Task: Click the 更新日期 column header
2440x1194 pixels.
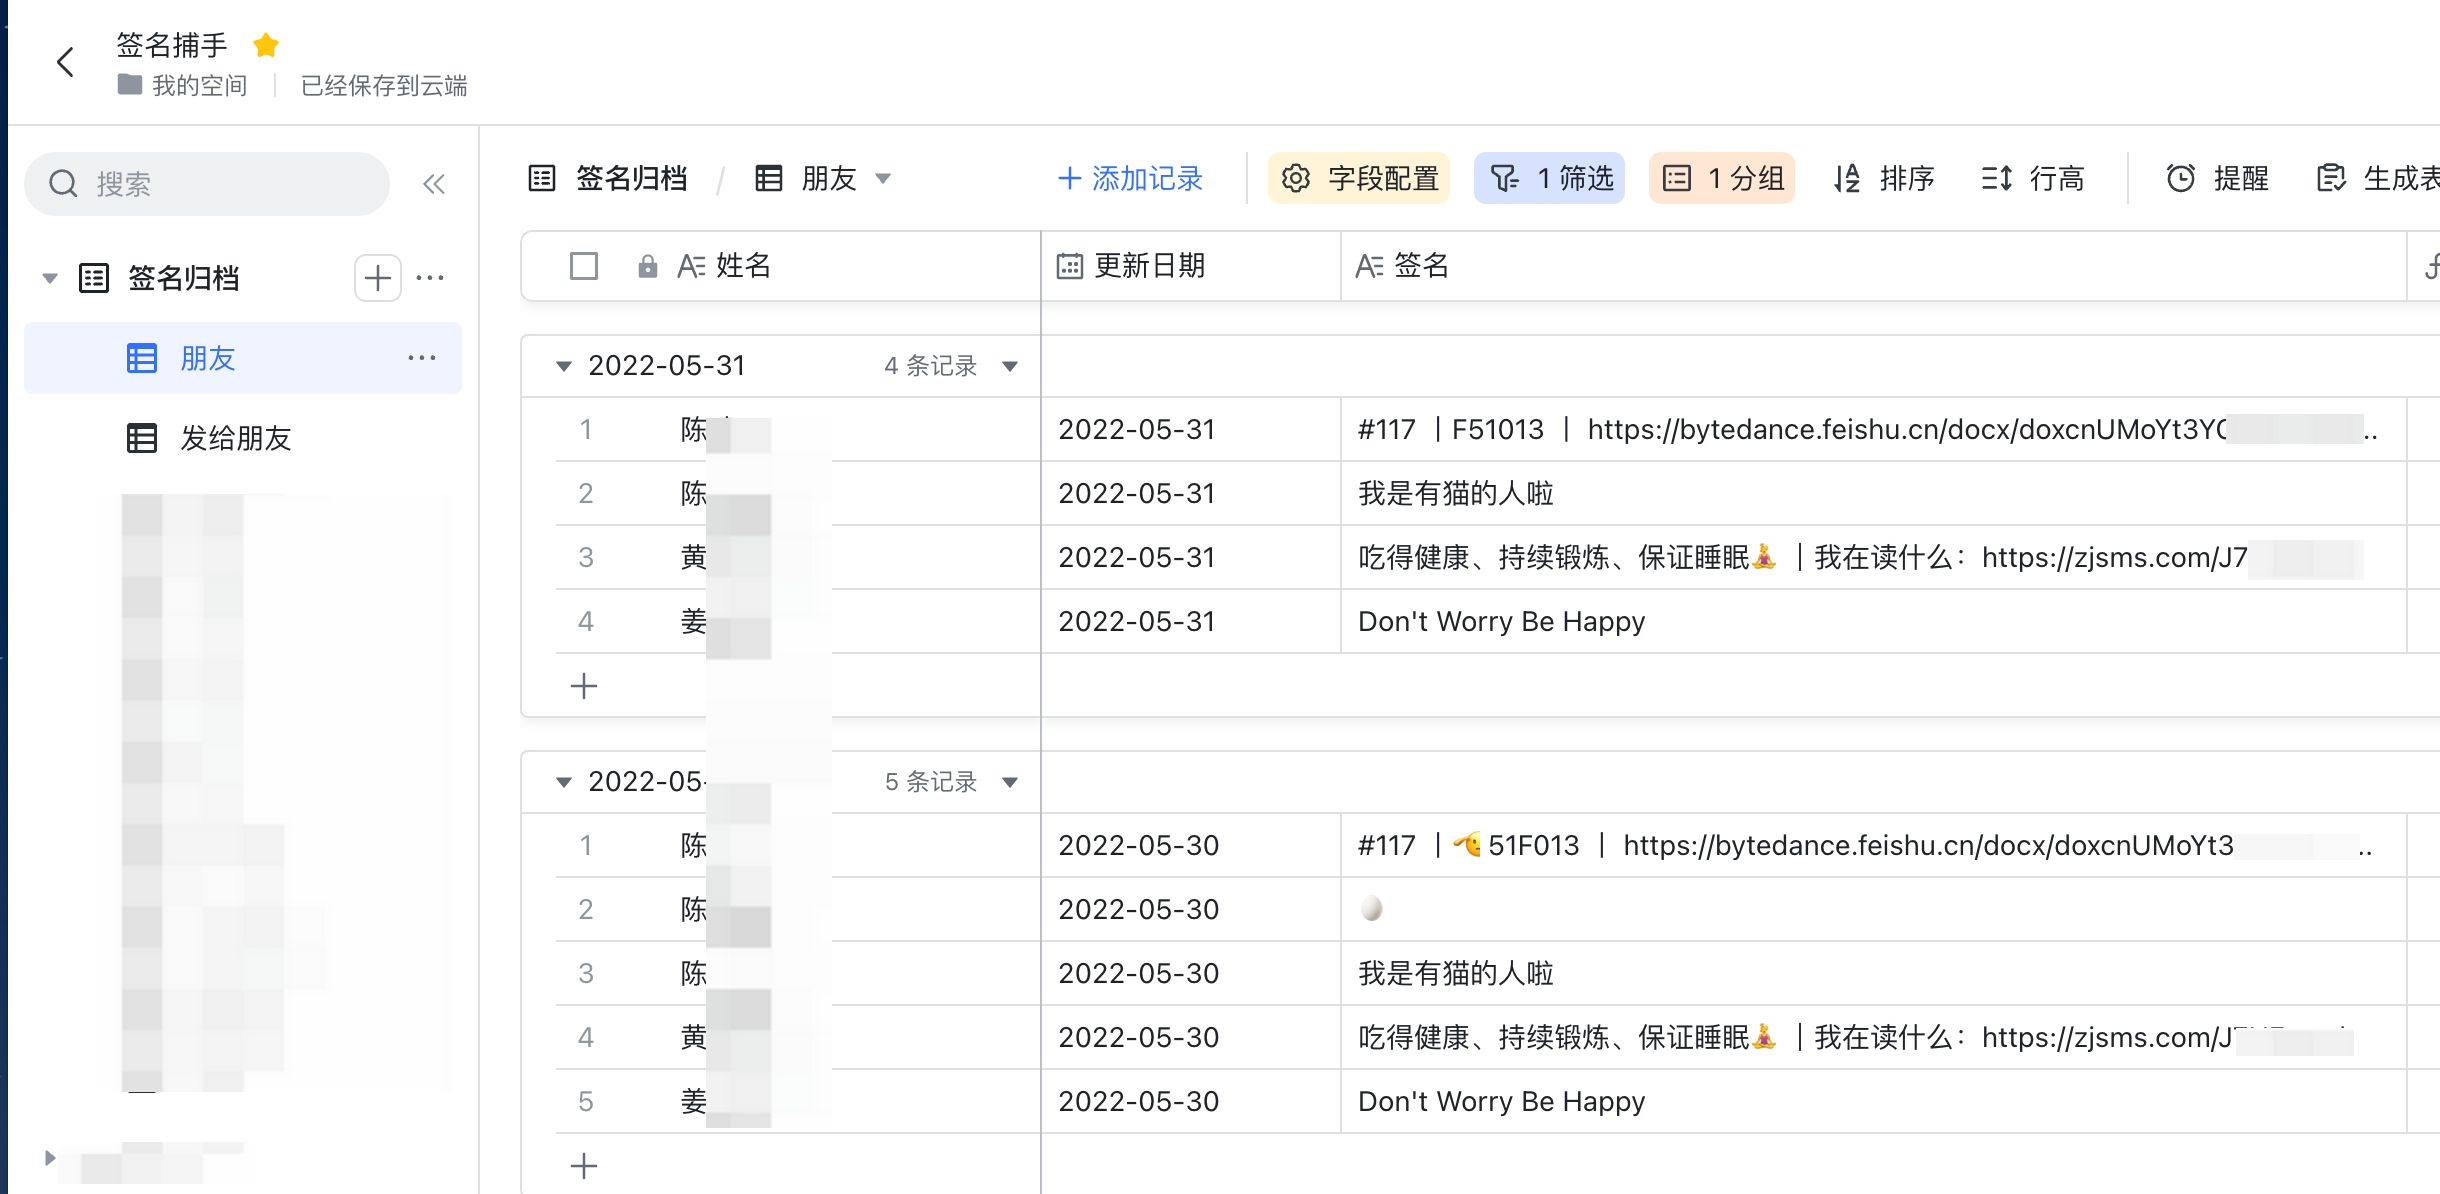Action: [x=1190, y=266]
